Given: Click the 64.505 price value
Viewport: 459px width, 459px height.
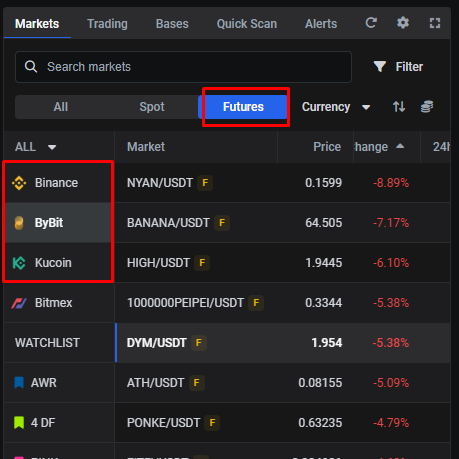Looking at the screenshot, I should pos(323,223).
